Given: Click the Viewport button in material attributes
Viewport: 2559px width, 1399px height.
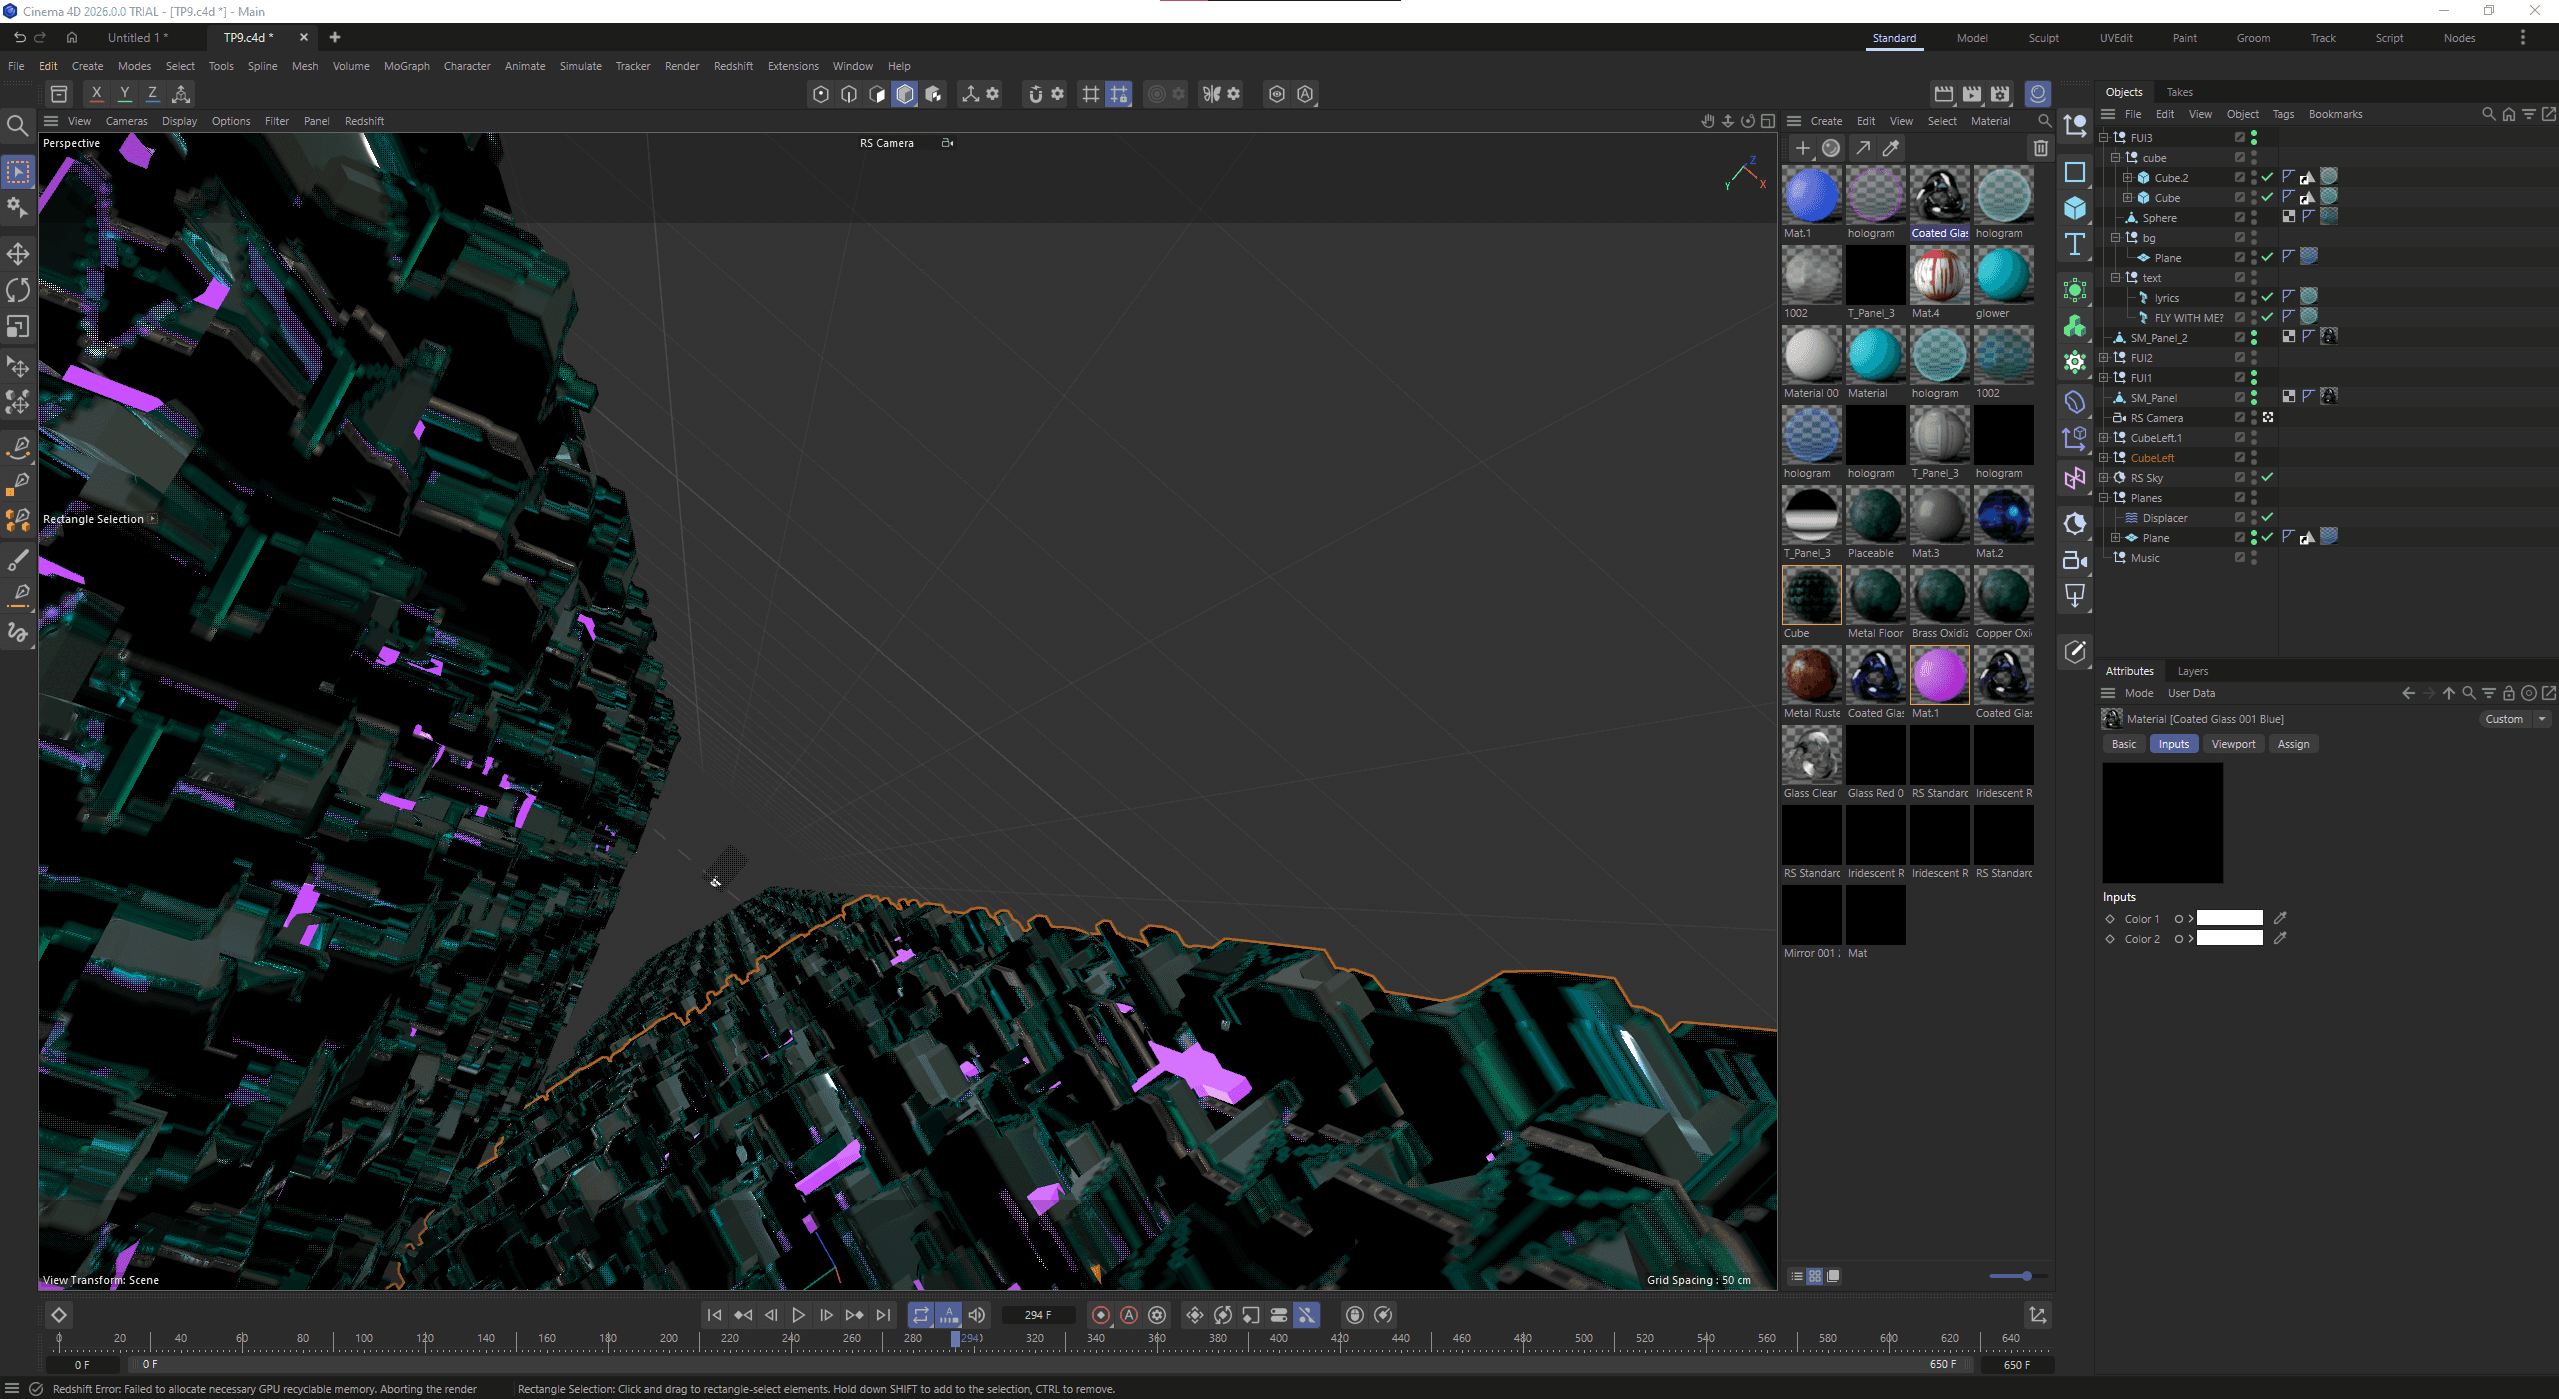Looking at the screenshot, I should [x=2233, y=744].
